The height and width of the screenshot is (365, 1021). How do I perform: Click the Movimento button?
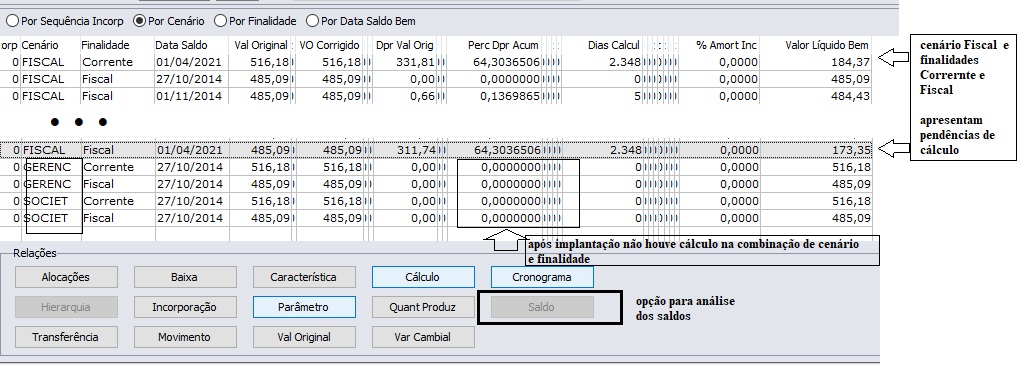pos(184,337)
